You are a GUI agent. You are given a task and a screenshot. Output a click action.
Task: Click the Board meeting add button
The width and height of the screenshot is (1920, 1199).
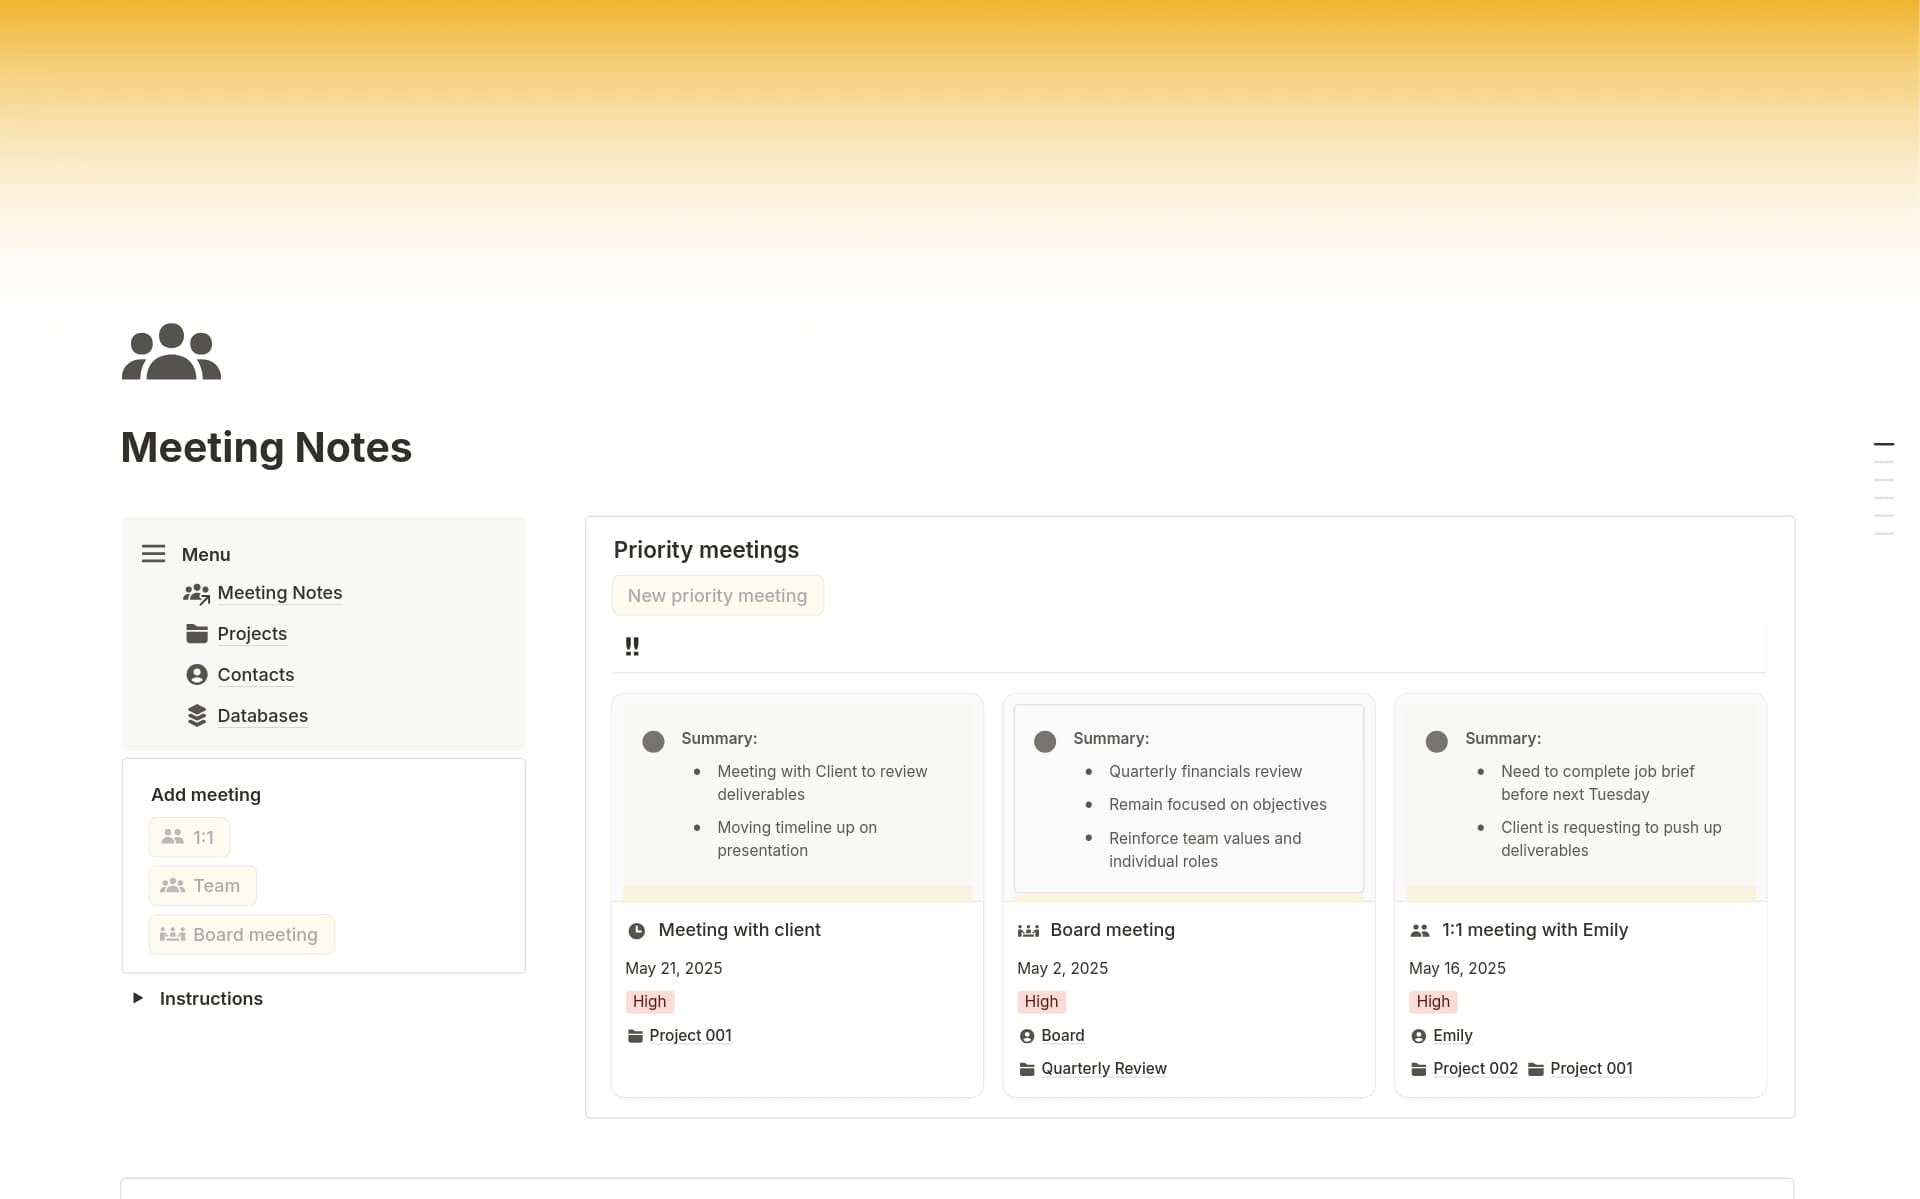(241, 934)
